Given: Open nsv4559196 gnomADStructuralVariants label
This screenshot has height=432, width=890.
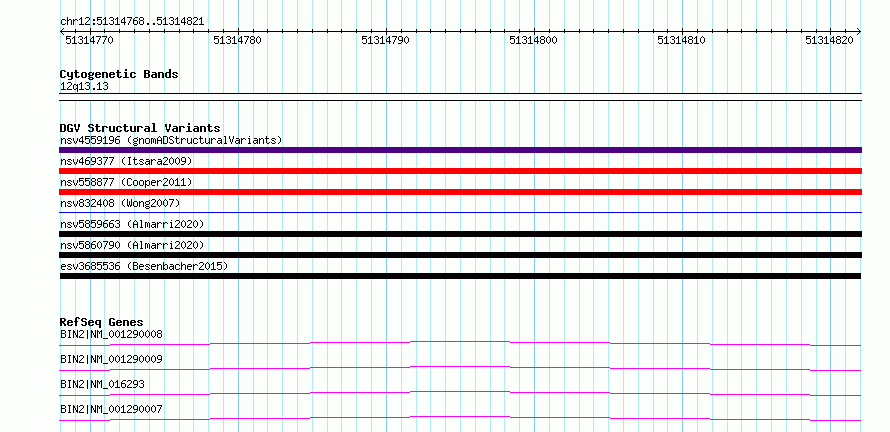Looking at the screenshot, I should click(x=171, y=140).
